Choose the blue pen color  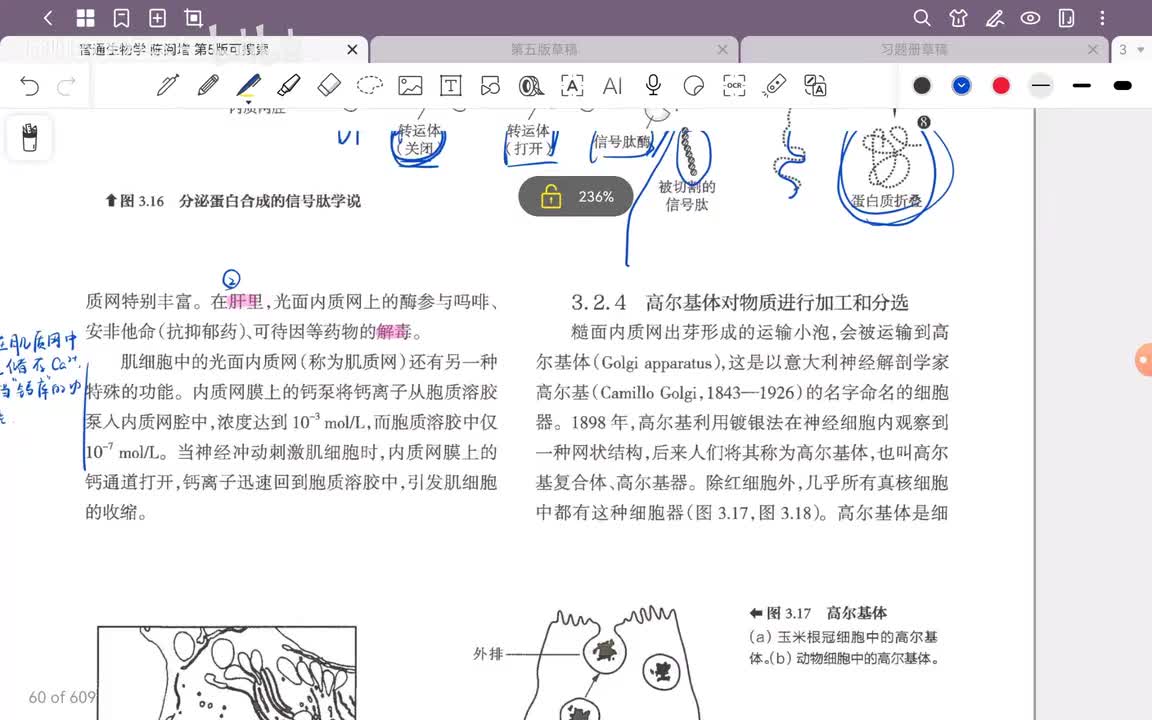click(962, 86)
